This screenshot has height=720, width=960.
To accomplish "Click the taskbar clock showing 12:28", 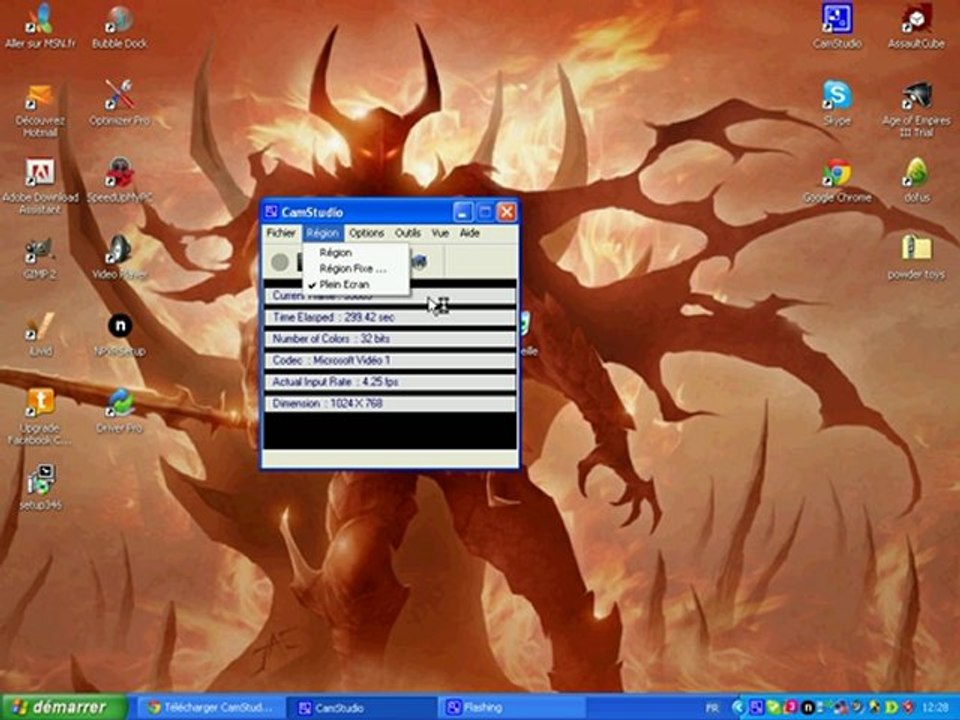I will (936, 708).
